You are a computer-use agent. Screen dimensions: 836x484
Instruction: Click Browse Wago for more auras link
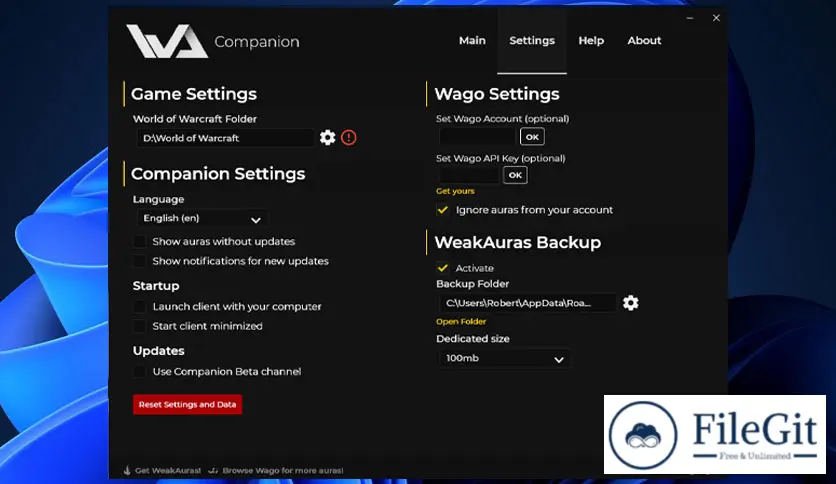point(283,470)
